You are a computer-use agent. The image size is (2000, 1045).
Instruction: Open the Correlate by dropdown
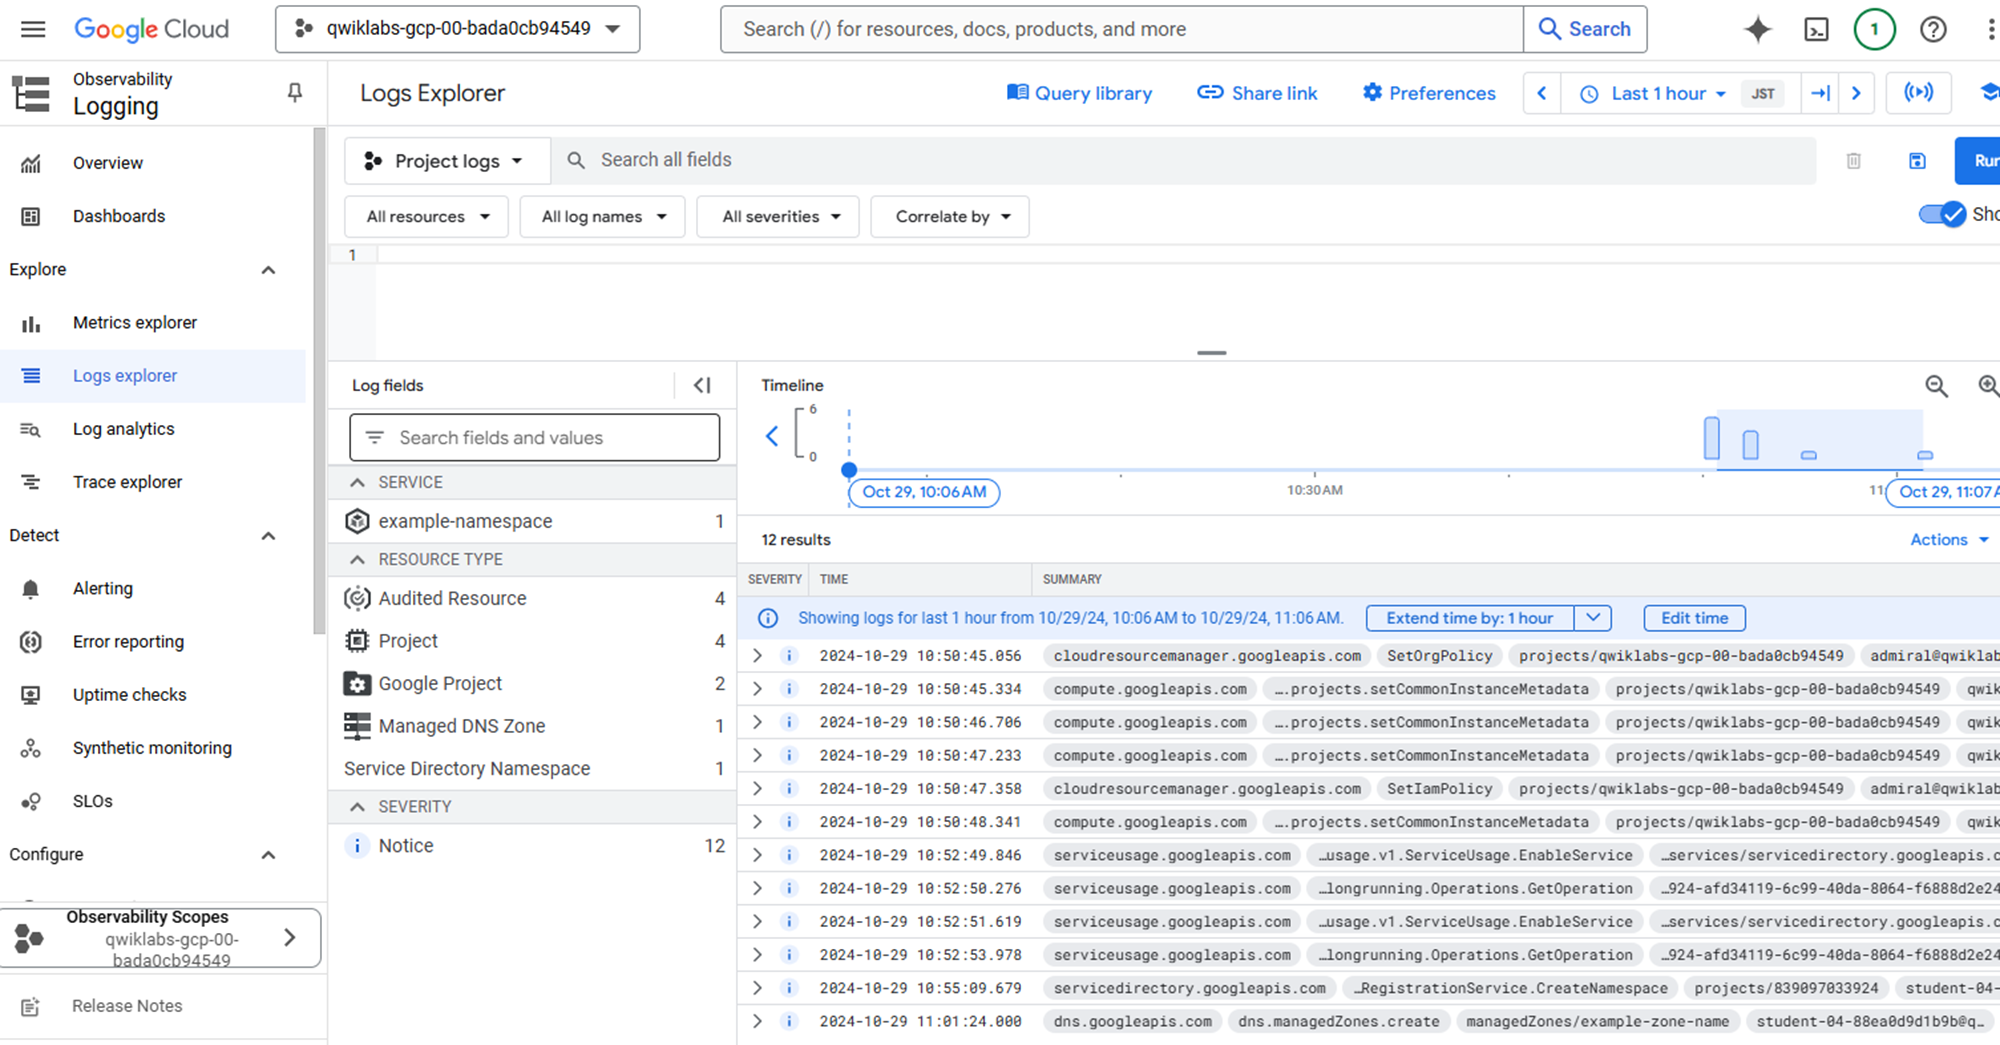click(951, 217)
